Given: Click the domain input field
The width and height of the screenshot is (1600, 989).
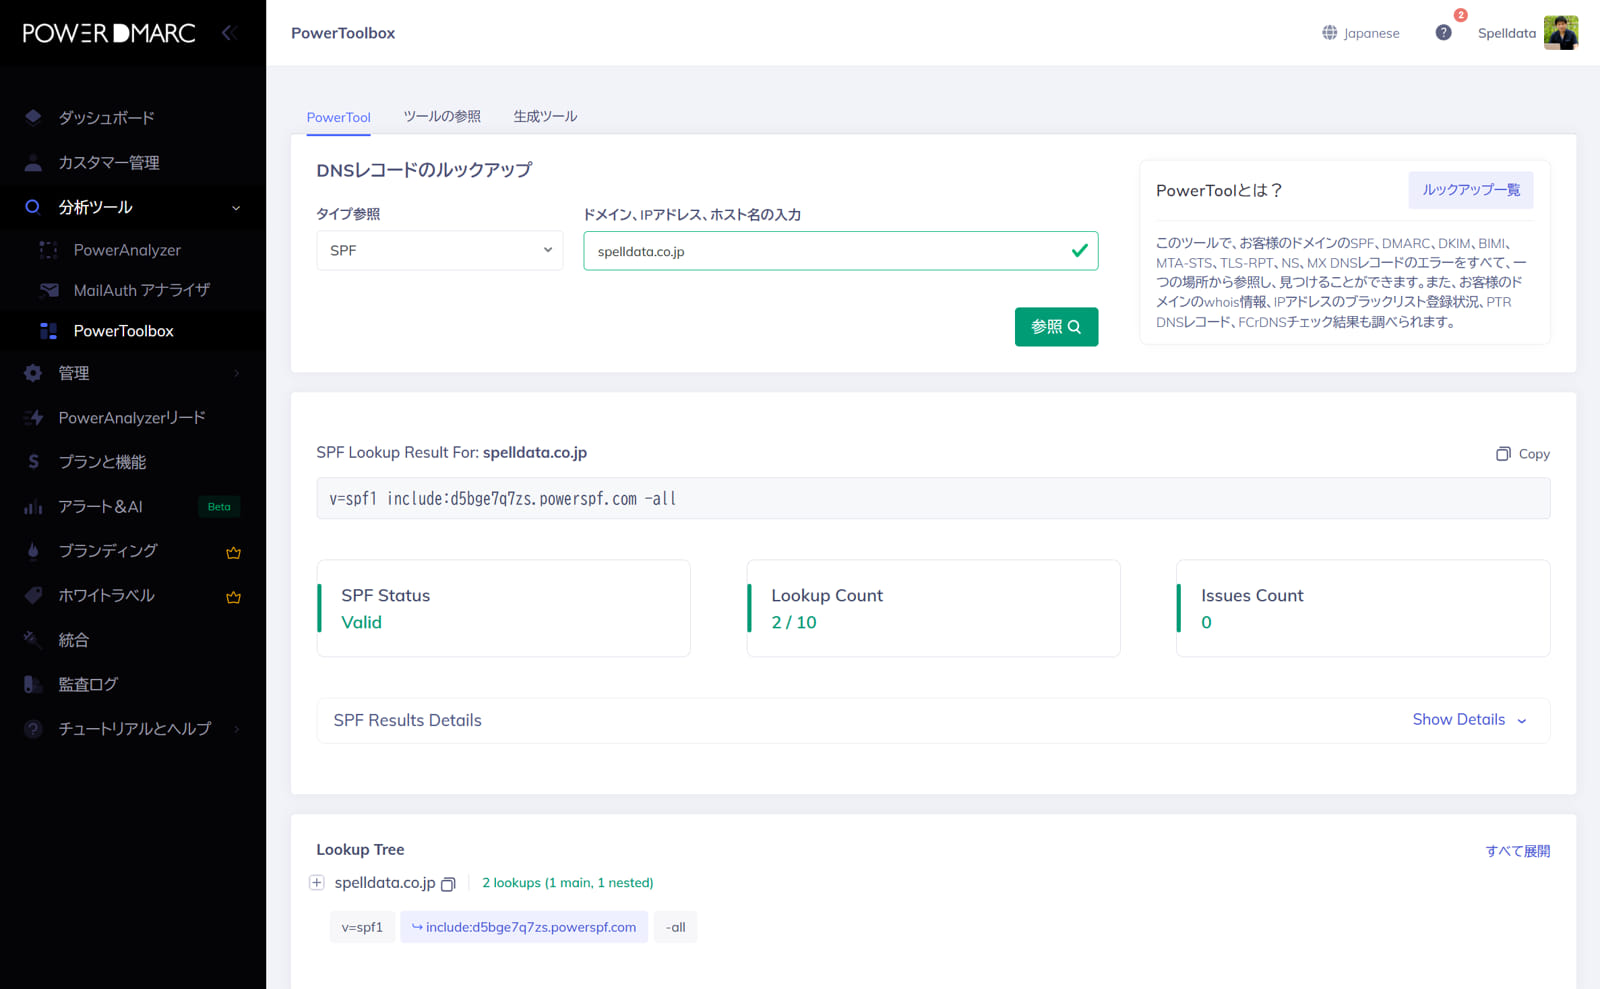Looking at the screenshot, I should click(840, 251).
